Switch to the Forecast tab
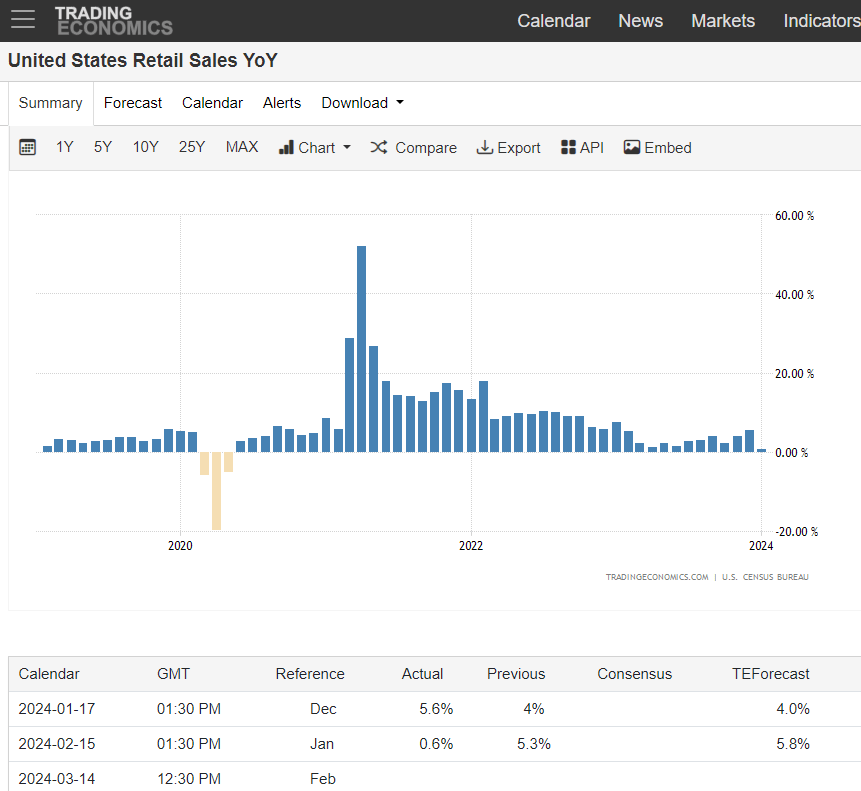 tap(133, 103)
